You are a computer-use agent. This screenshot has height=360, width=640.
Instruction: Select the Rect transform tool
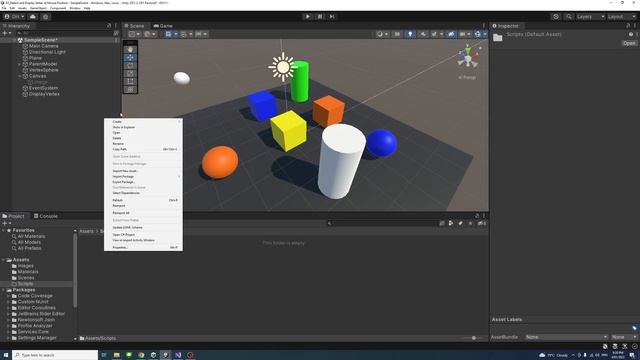tap(130, 82)
